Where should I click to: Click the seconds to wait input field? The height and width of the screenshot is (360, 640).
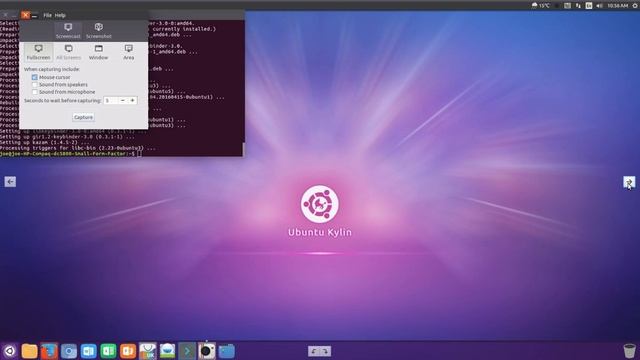click(x=111, y=100)
